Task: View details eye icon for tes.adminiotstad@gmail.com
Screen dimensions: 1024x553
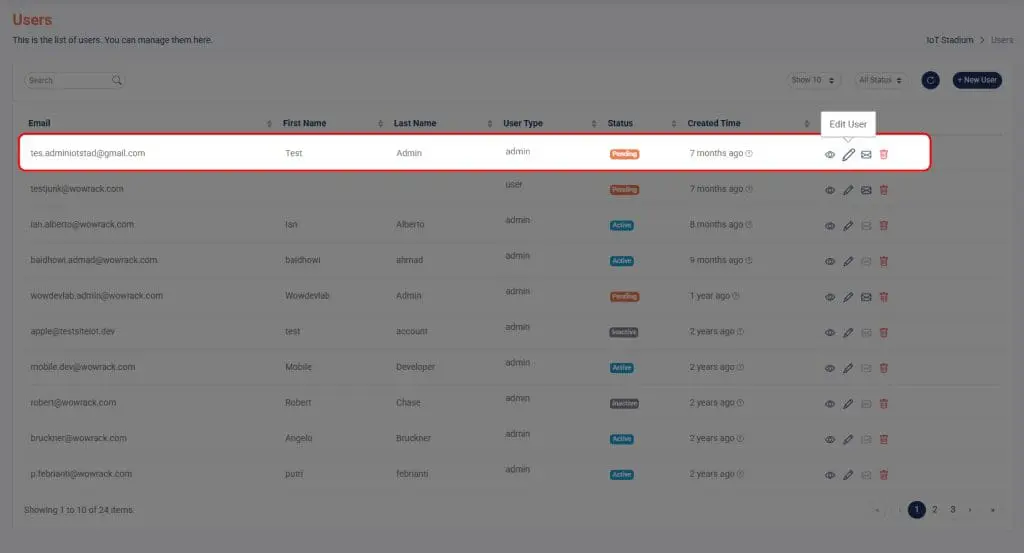Action: 829,155
